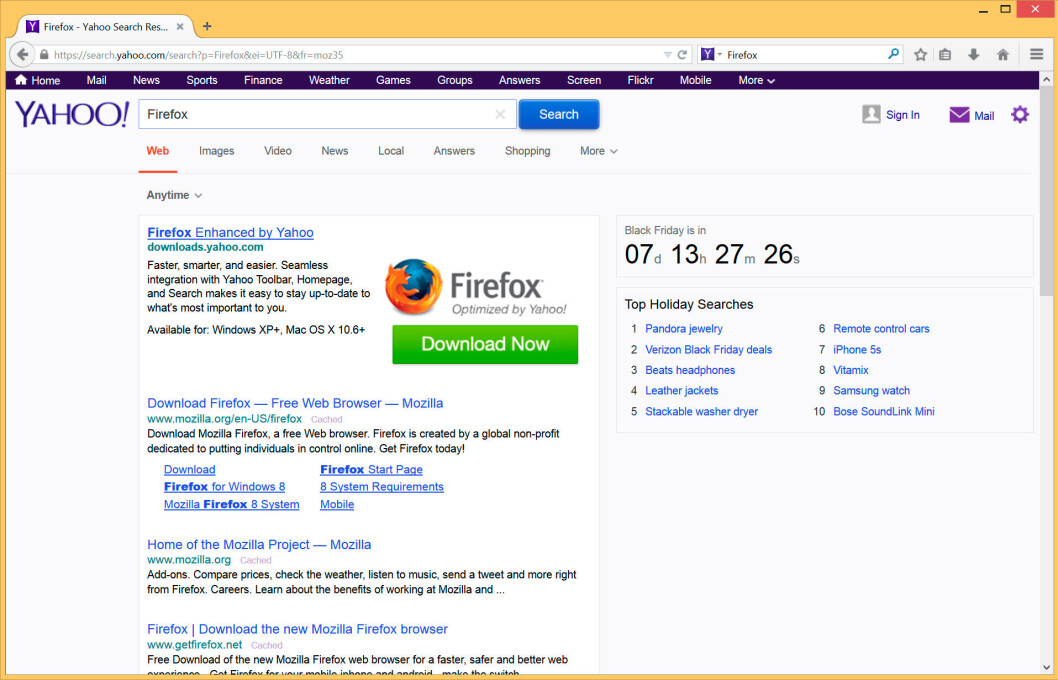Click the Yahoo search engine icon in search bar

(707, 54)
